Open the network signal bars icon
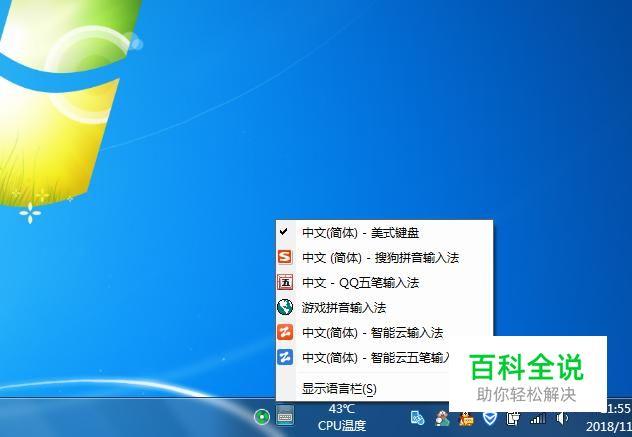Image resolution: width=632 pixels, height=437 pixels. (538, 418)
